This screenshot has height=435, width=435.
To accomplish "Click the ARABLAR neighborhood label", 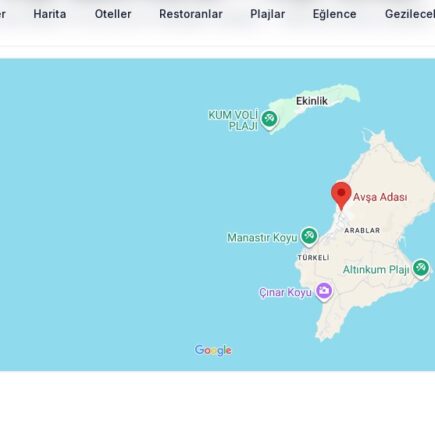I will 362,230.
